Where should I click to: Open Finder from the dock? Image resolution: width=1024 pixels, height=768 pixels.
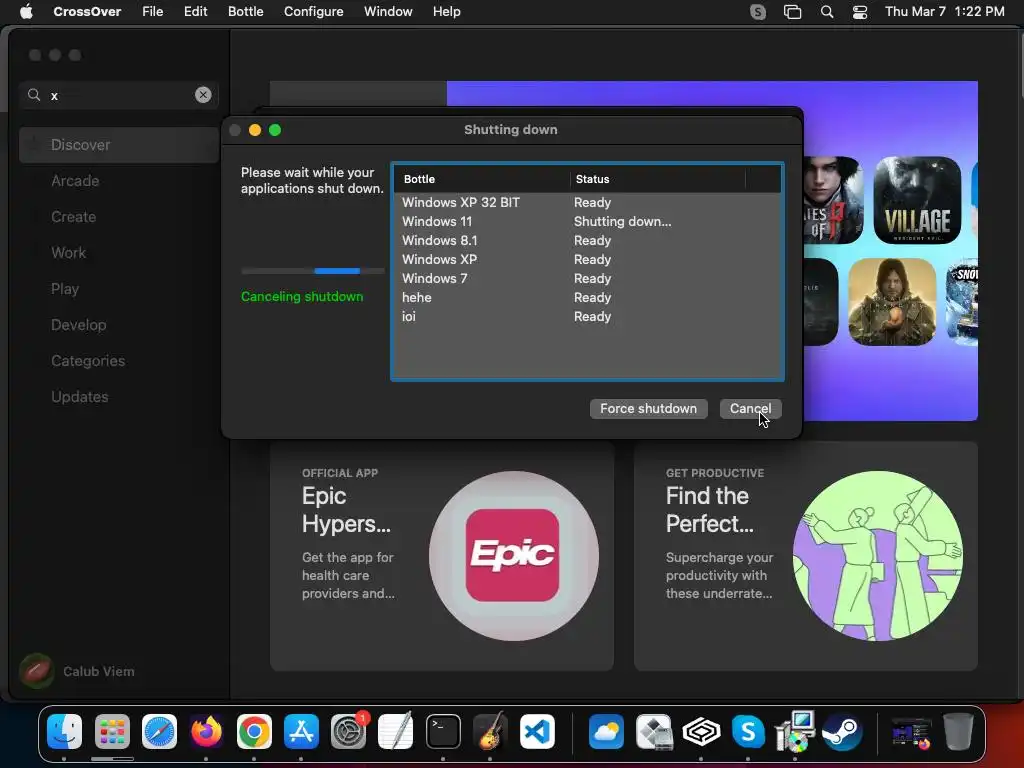[x=65, y=731]
